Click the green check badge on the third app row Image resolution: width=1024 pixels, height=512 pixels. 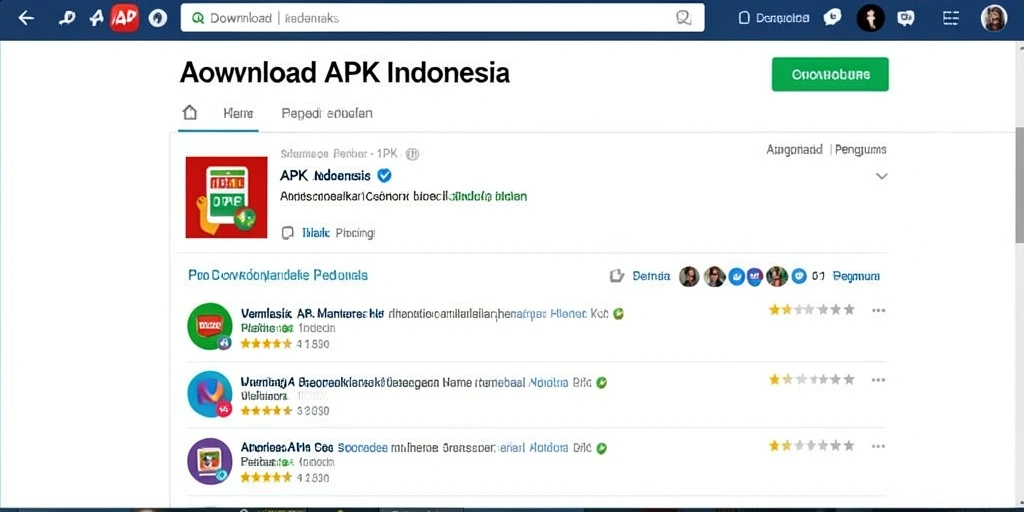[601, 448]
